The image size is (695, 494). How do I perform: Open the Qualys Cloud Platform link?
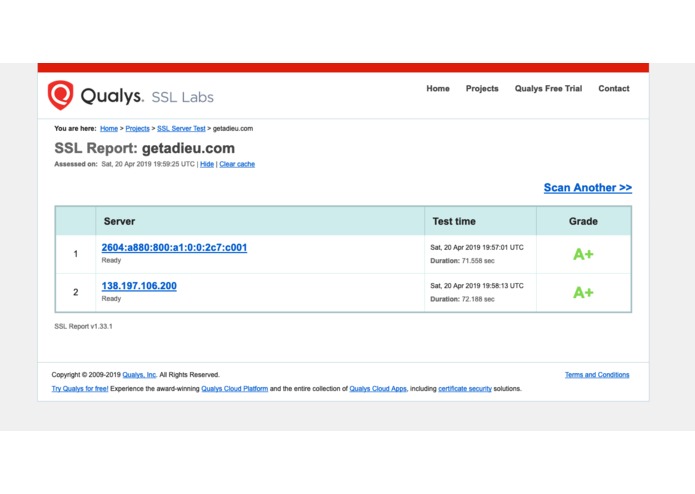point(234,389)
